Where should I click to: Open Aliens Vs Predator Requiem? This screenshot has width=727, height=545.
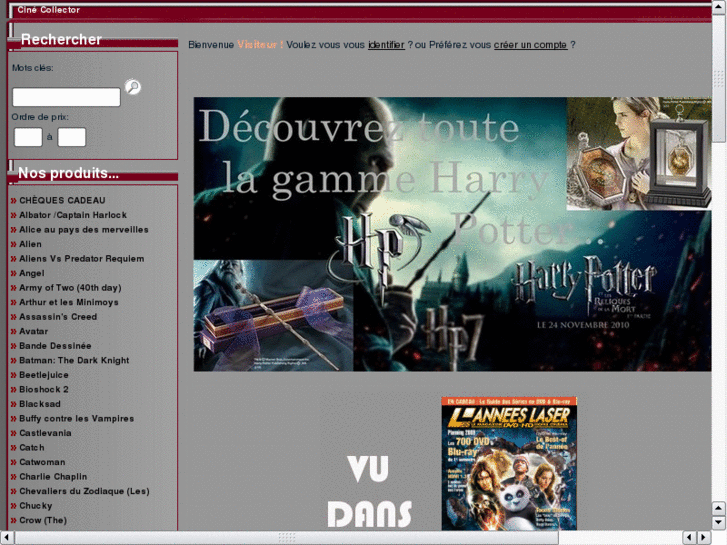82,258
